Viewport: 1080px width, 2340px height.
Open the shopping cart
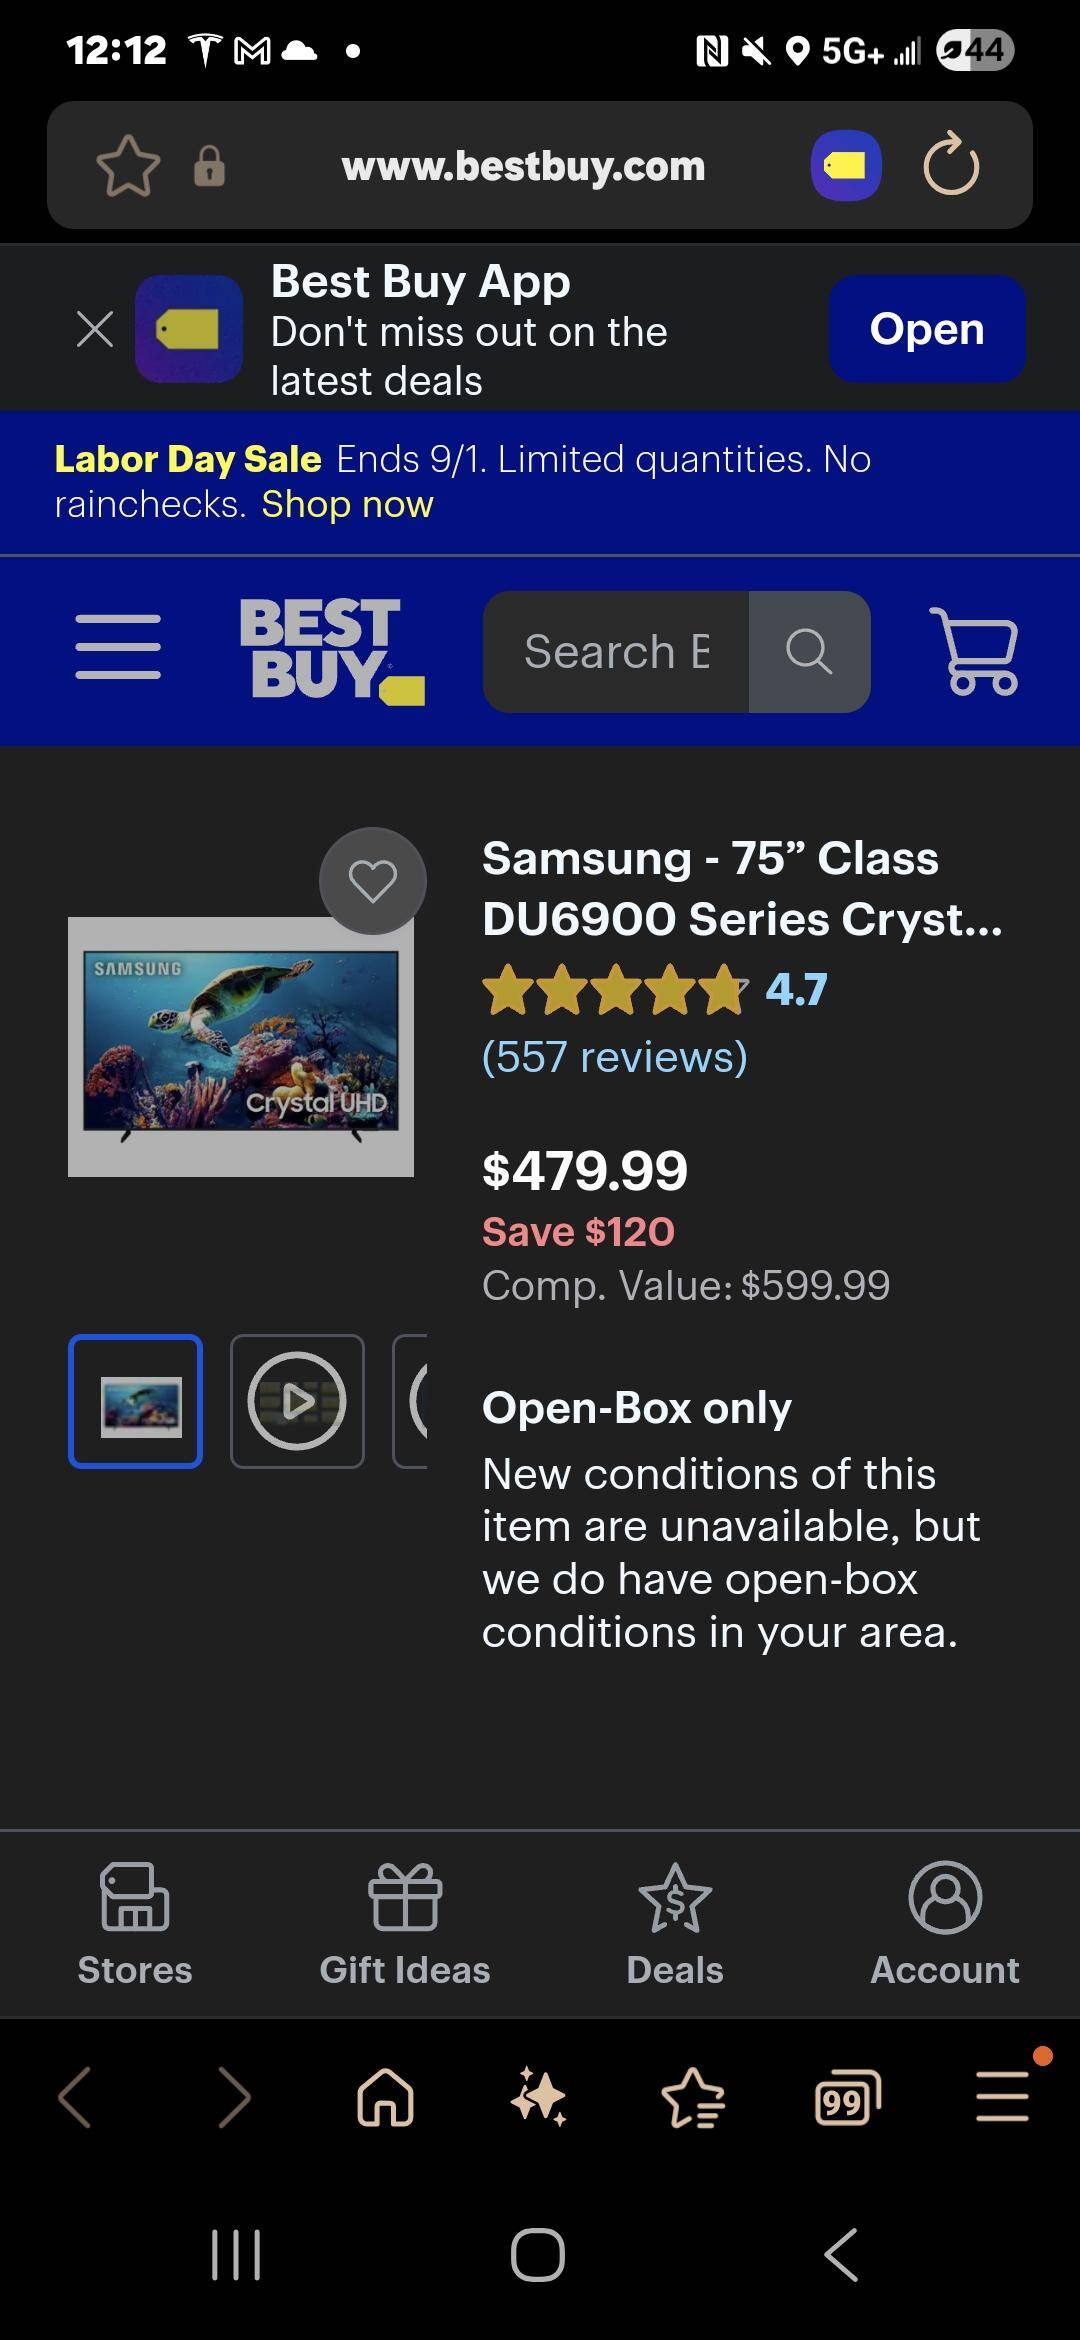[975, 651]
